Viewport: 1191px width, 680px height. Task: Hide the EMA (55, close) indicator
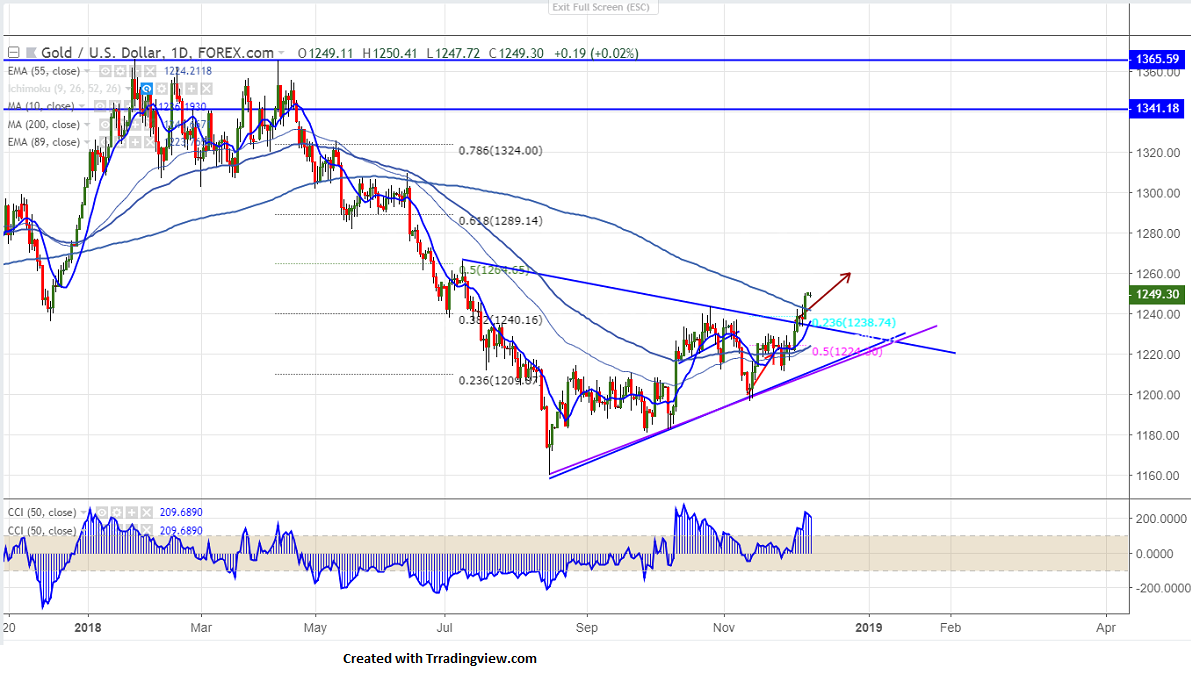coord(106,71)
